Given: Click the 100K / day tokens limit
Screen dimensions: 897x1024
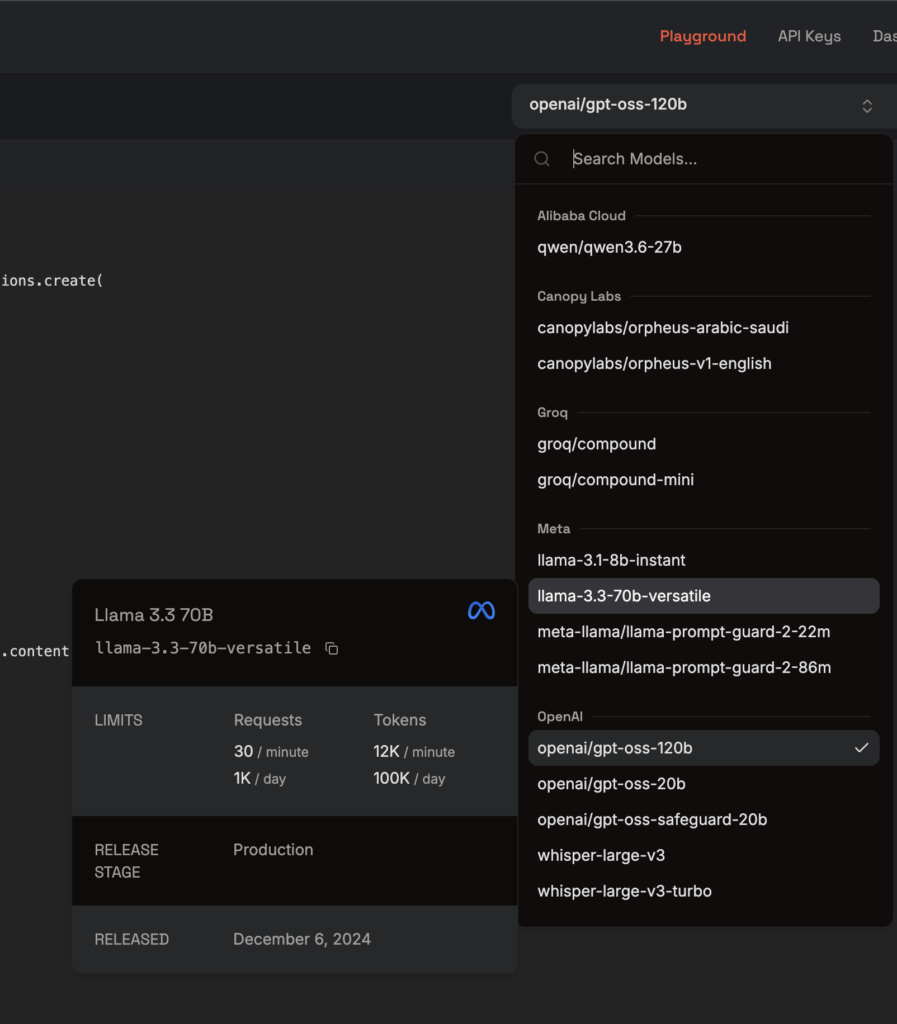Looking at the screenshot, I should click(409, 778).
